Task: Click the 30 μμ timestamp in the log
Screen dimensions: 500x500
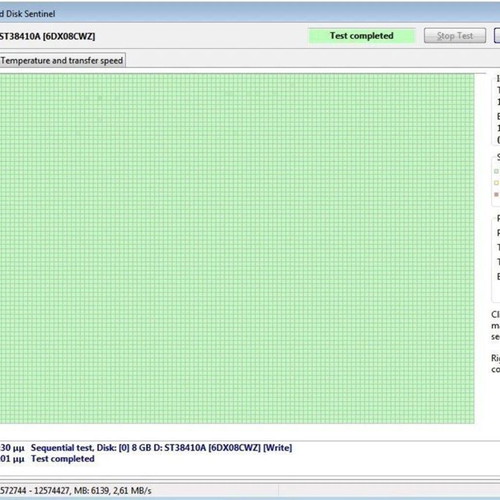Action: pos(12,448)
